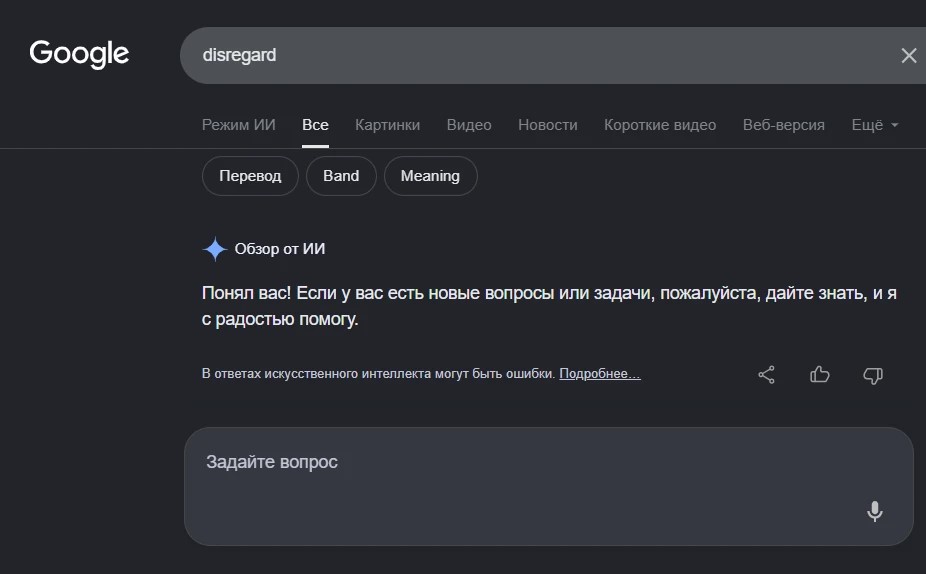Image resolution: width=926 pixels, height=574 pixels.
Task: Select the Band suggestion chip
Action: 341,176
